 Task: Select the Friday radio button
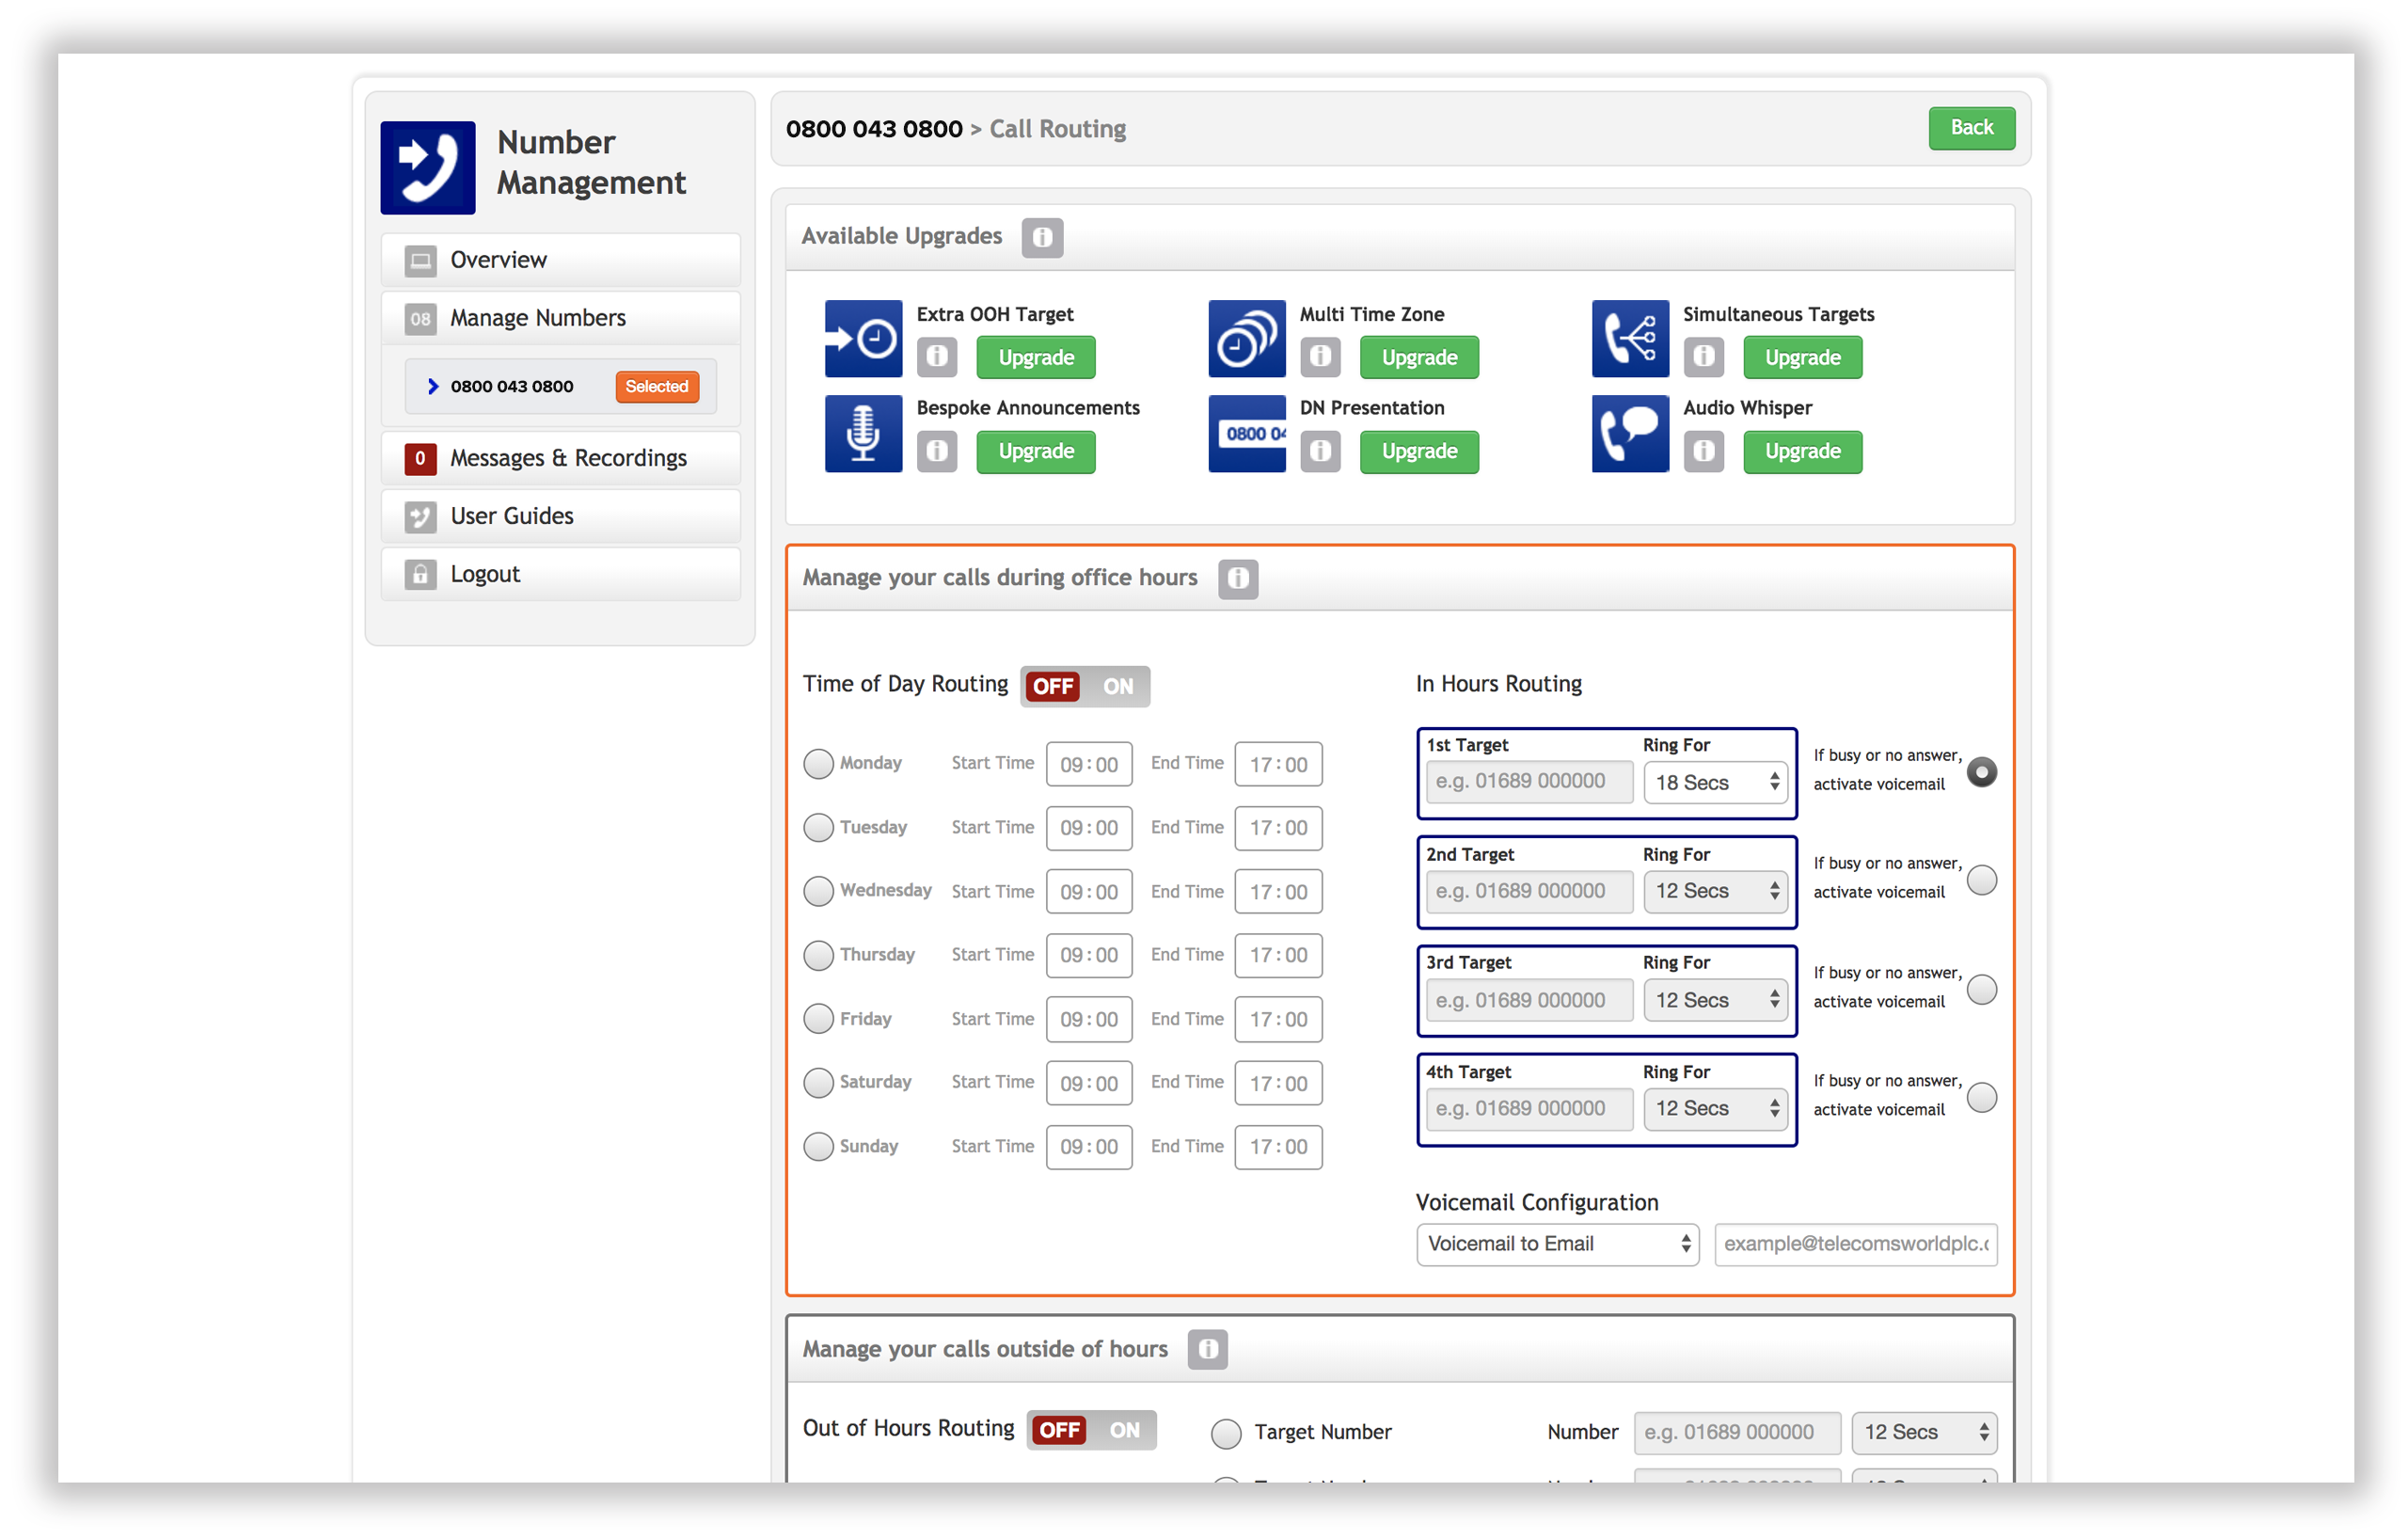click(x=818, y=1019)
